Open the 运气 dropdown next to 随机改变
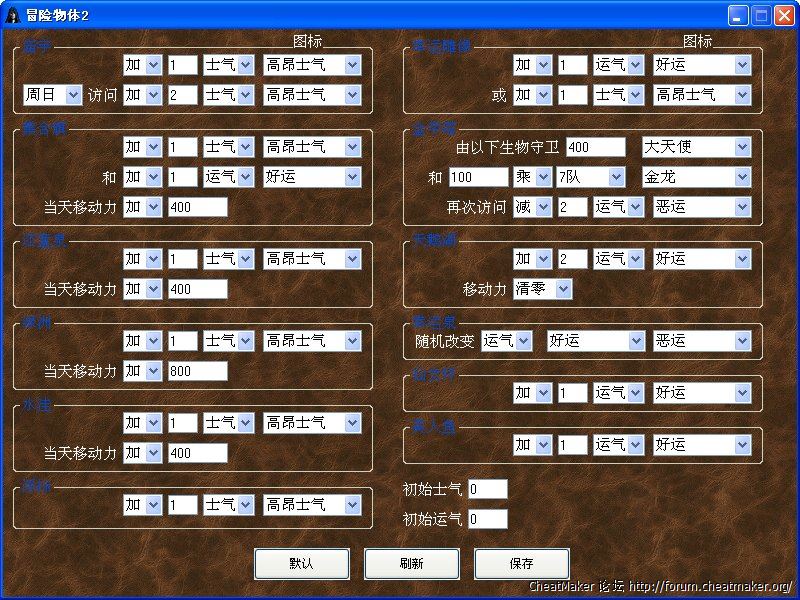 point(507,341)
